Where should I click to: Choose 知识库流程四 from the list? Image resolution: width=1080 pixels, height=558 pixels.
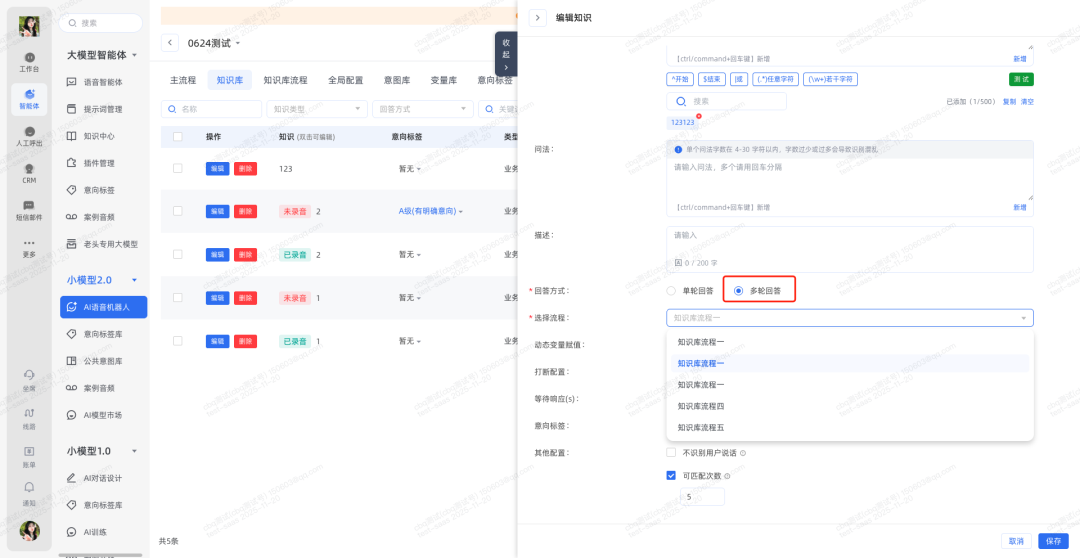(700, 406)
